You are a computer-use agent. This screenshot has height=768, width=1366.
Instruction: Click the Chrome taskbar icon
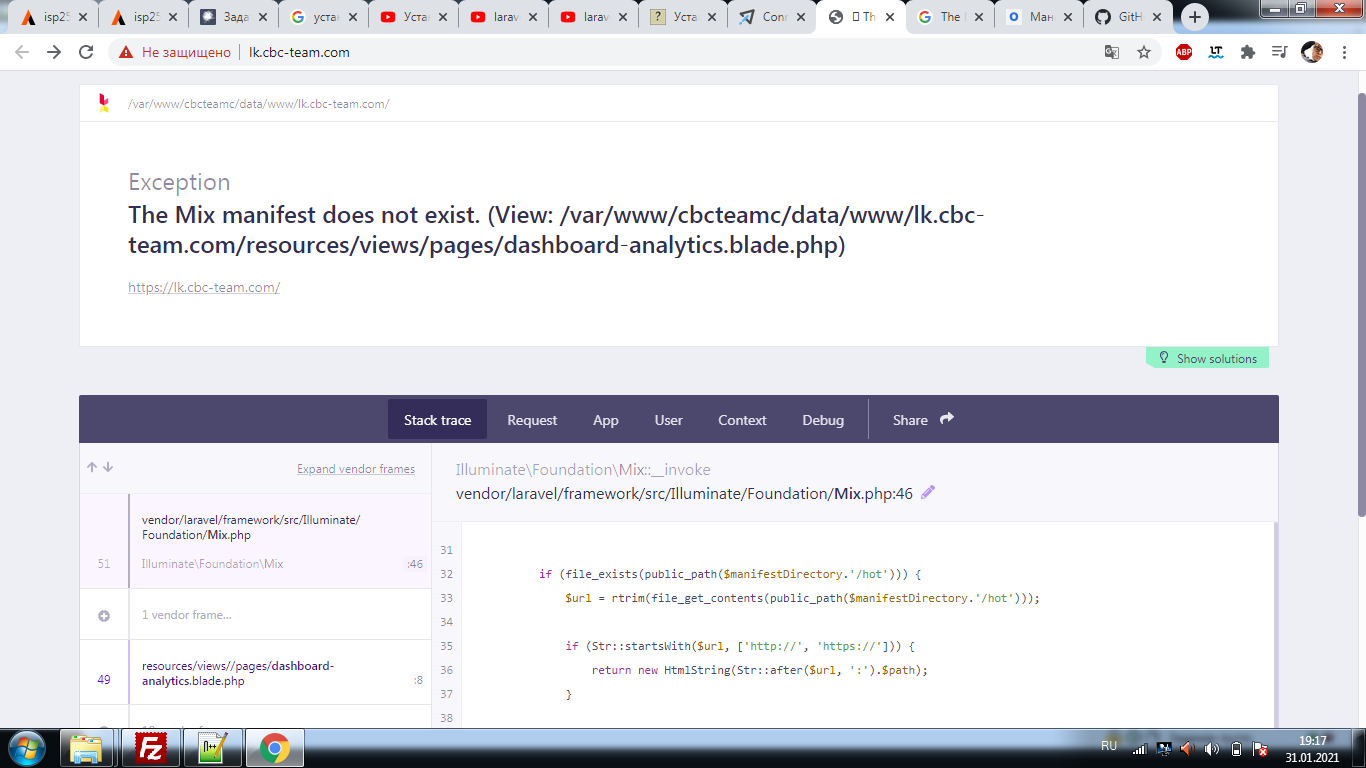[275, 748]
